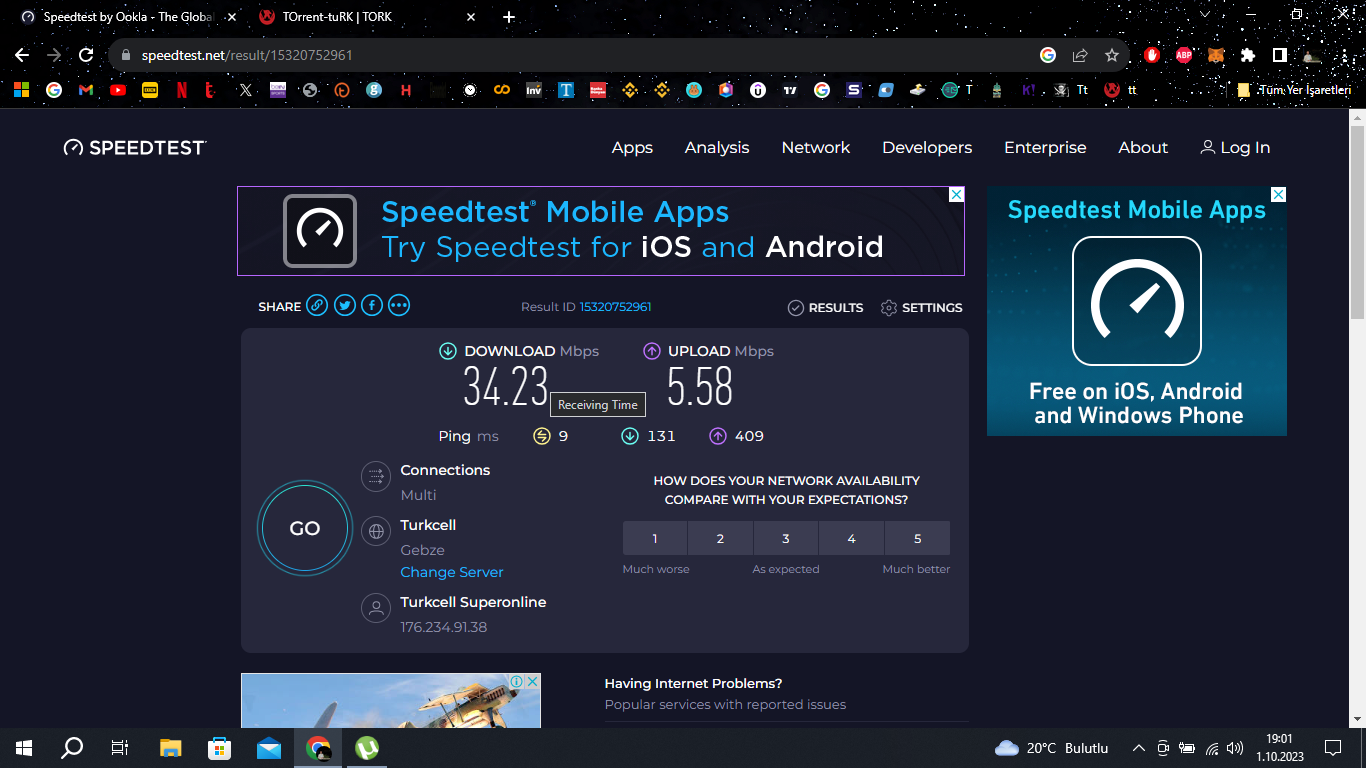Open the beIN Sports bookmark
The image size is (1366, 768).
(x=278, y=90)
